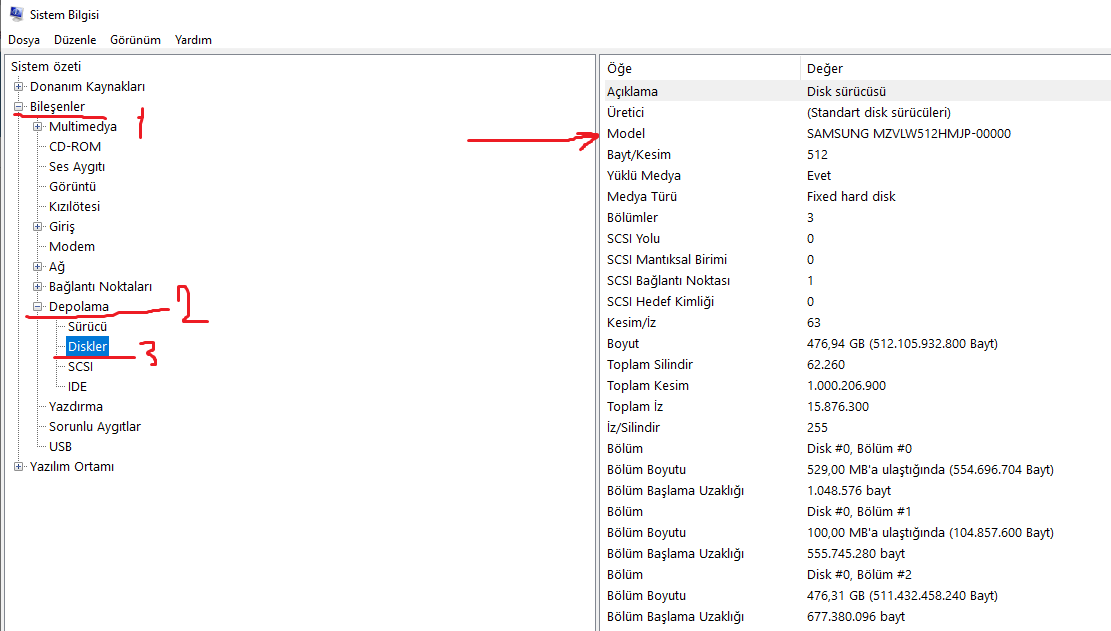This screenshot has width=1111, height=631.
Task: Select the Bağlantı Noktaları tree item
Action: click(x=101, y=287)
